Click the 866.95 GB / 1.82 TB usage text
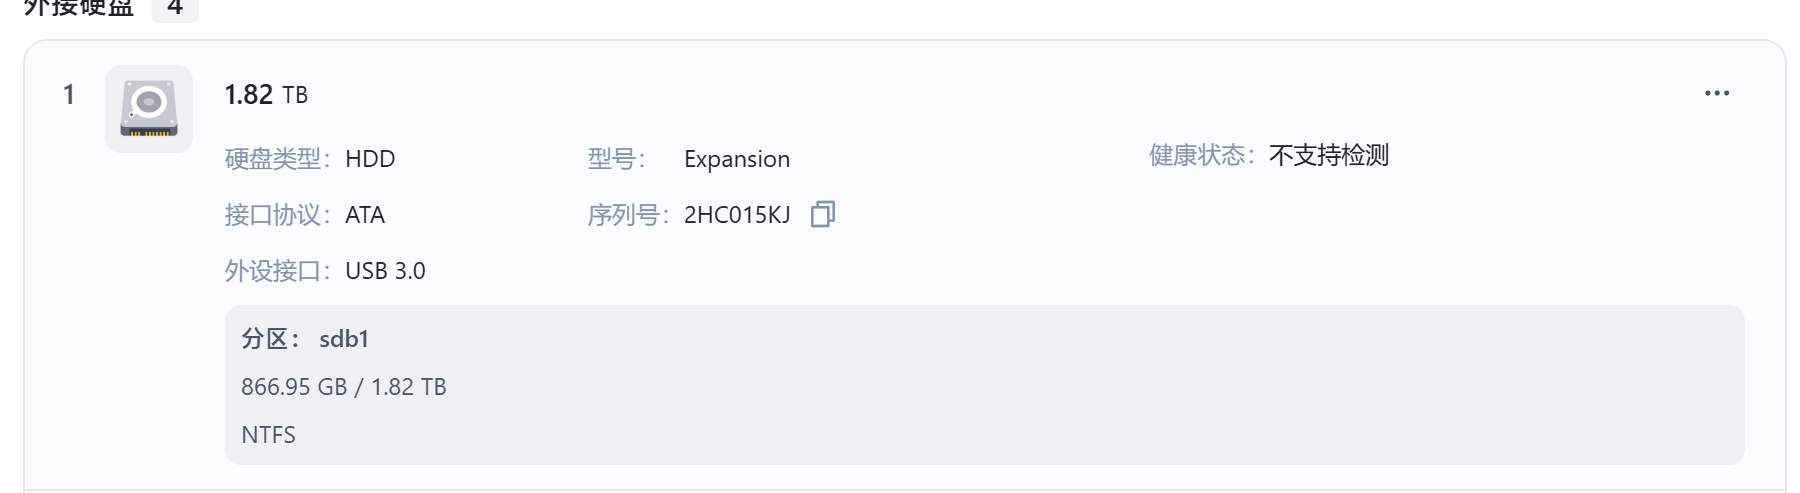1800x493 pixels. (344, 387)
